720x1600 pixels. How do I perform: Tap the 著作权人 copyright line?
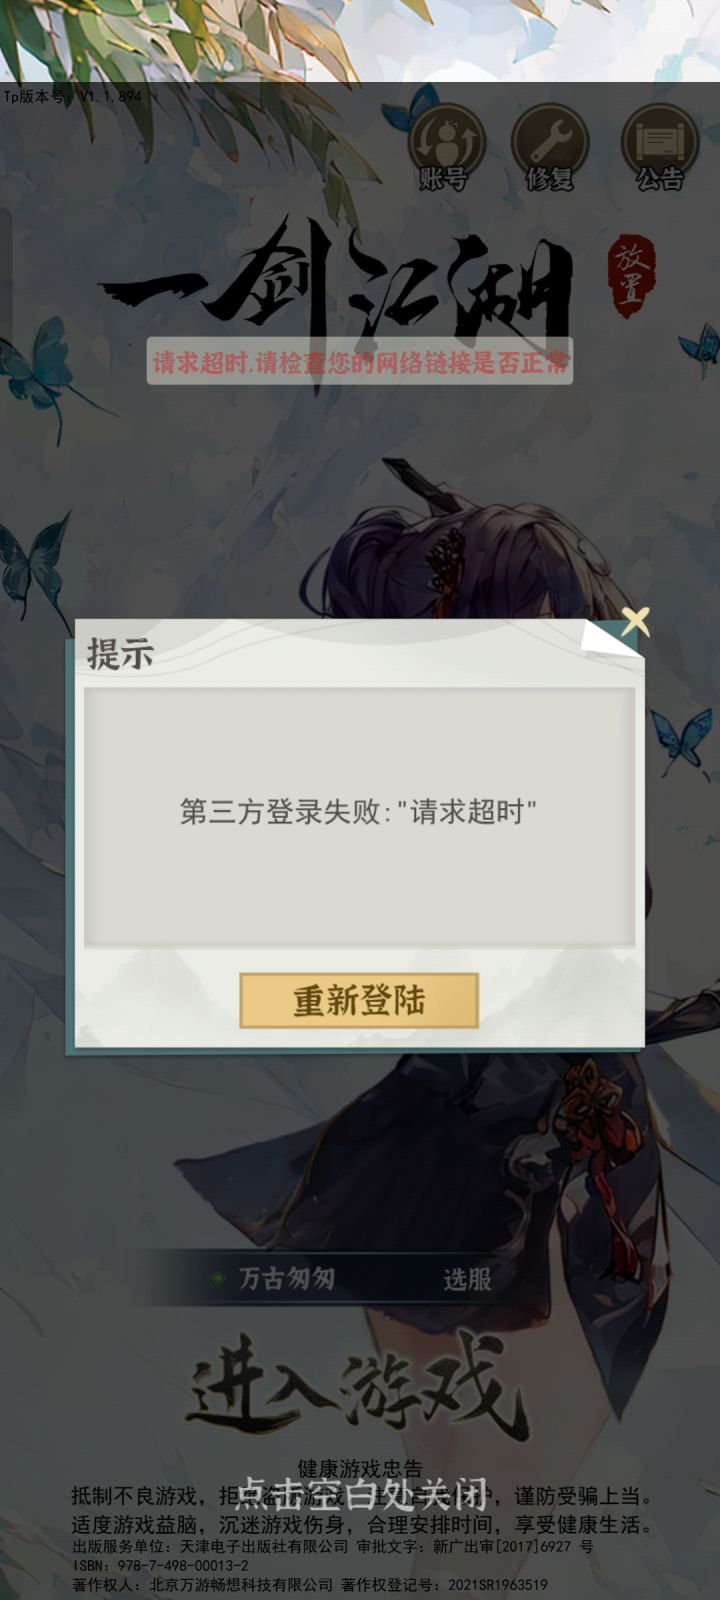pyautogui.click(x=310, y=1584)
